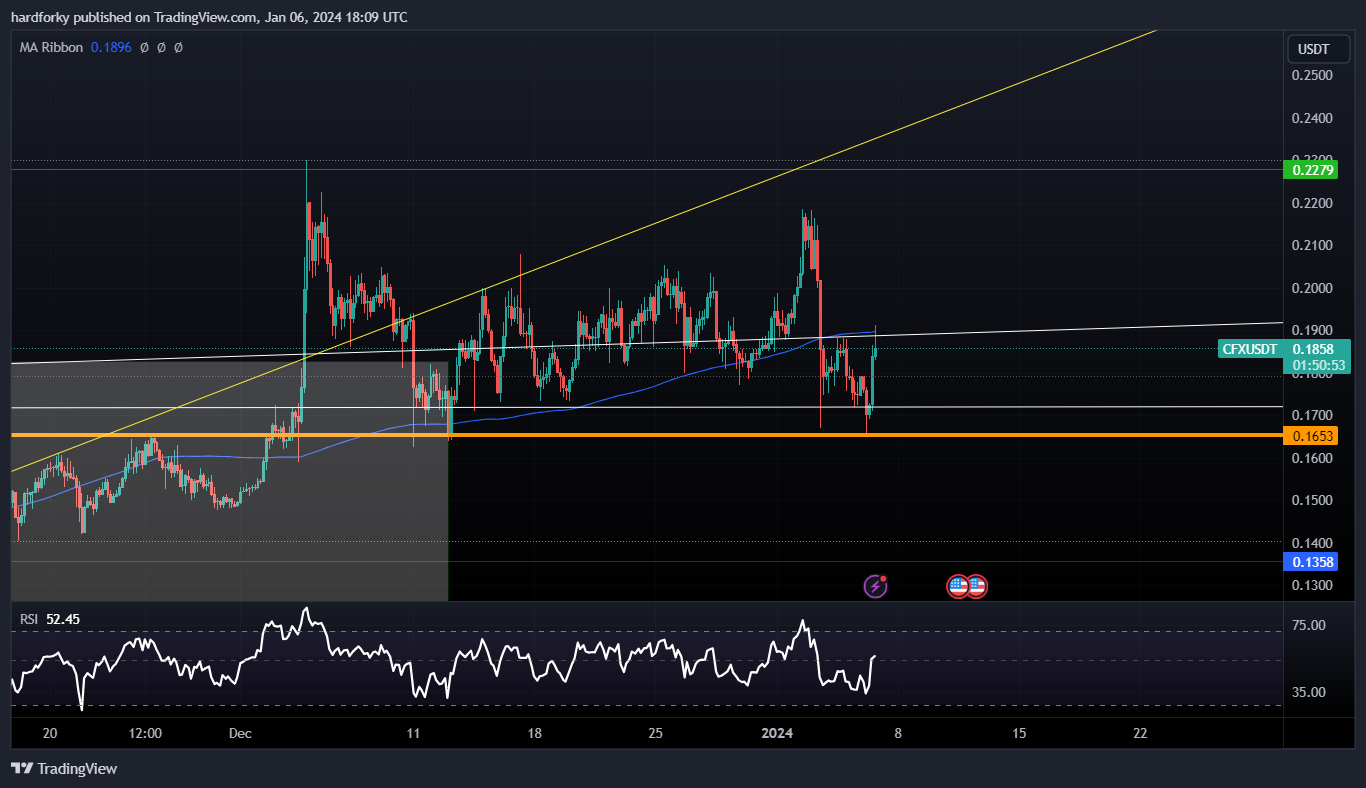
Task: Click the 8 date label on the time axis
Action: click(x=898, y=733)
